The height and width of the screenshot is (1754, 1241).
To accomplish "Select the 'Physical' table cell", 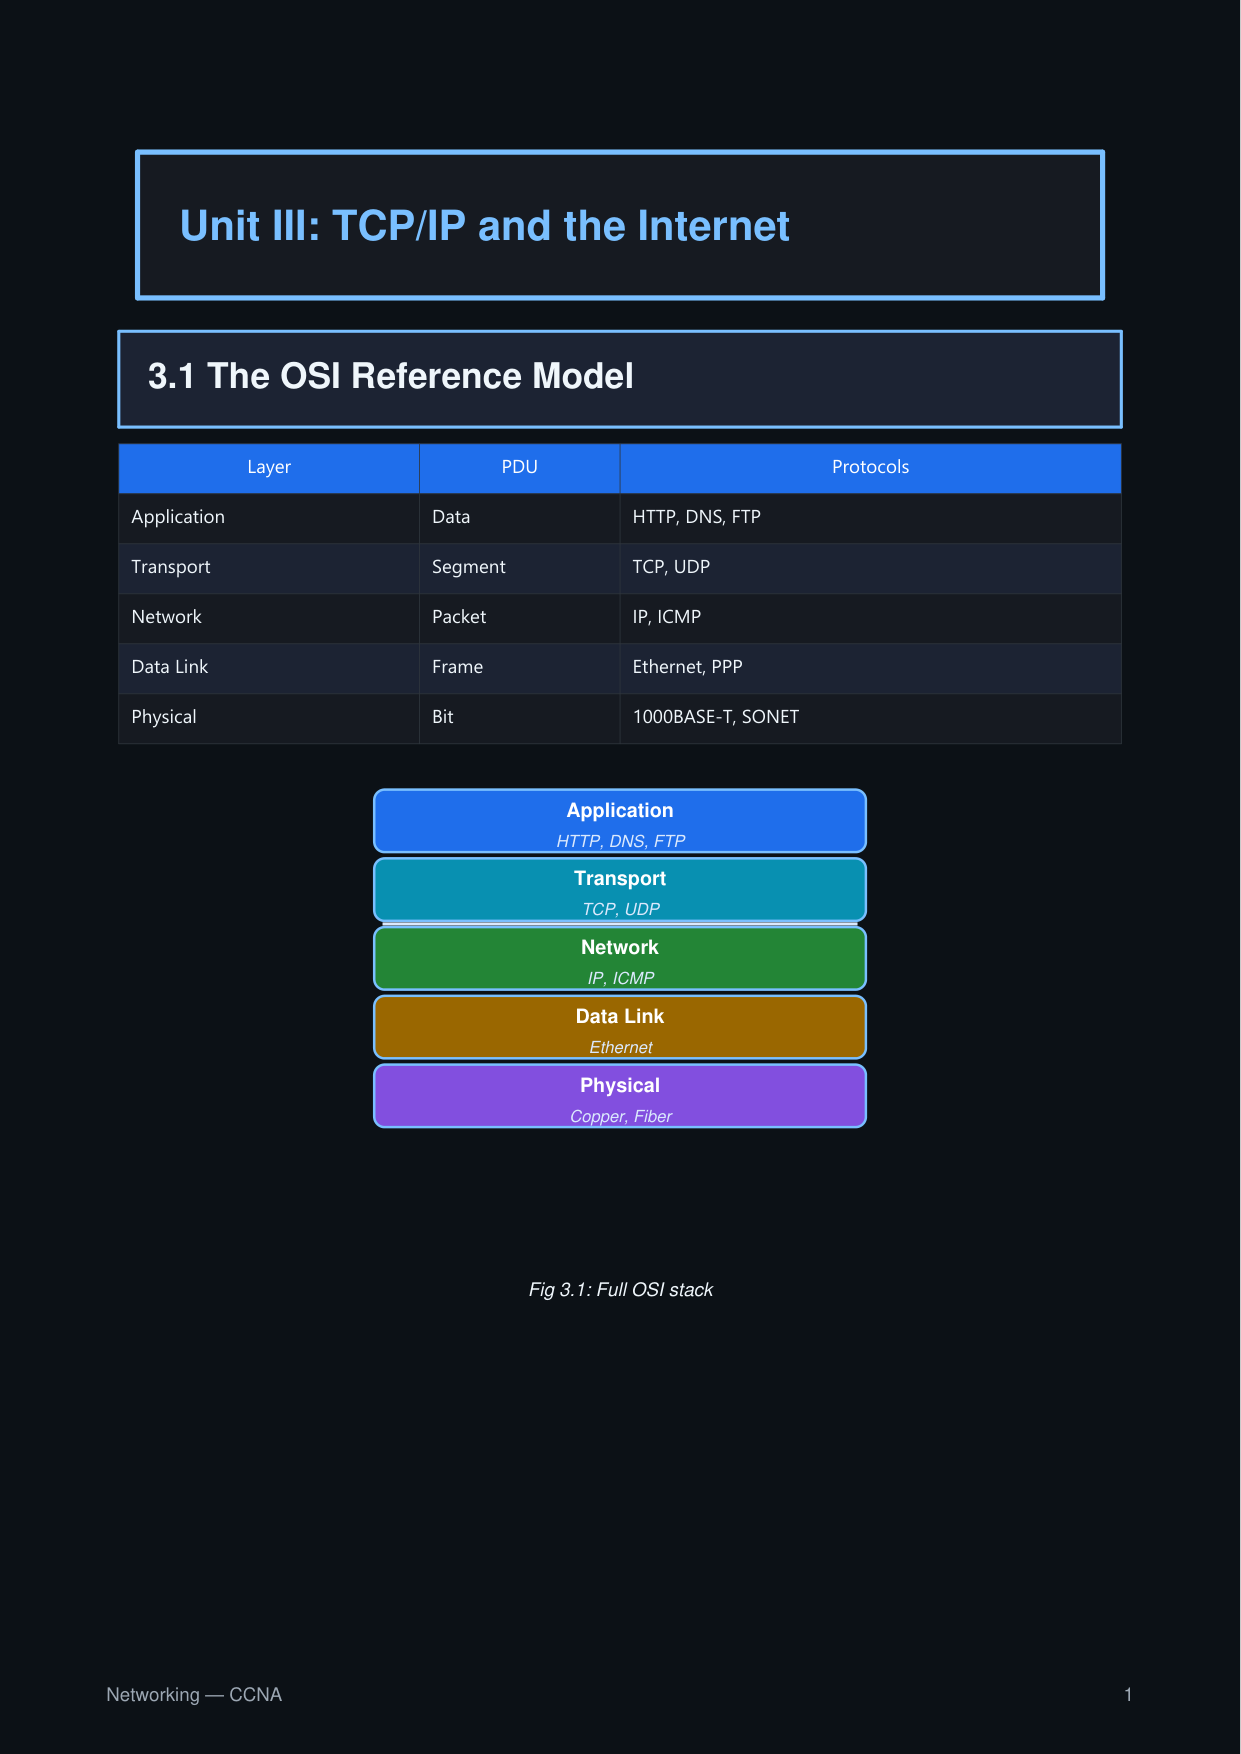I will click(x=269, y=718).
